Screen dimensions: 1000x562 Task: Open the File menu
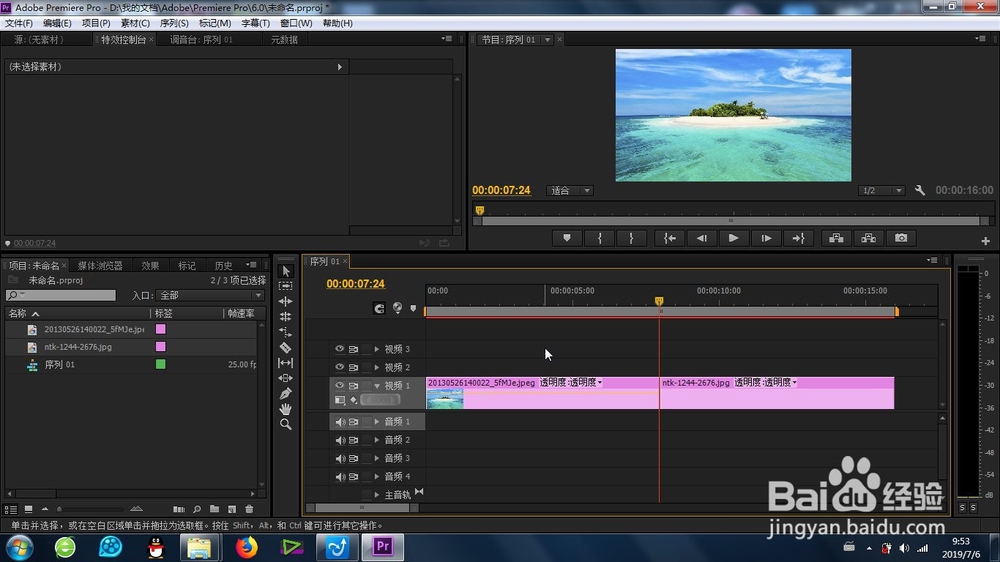click(x=18, y=23)
